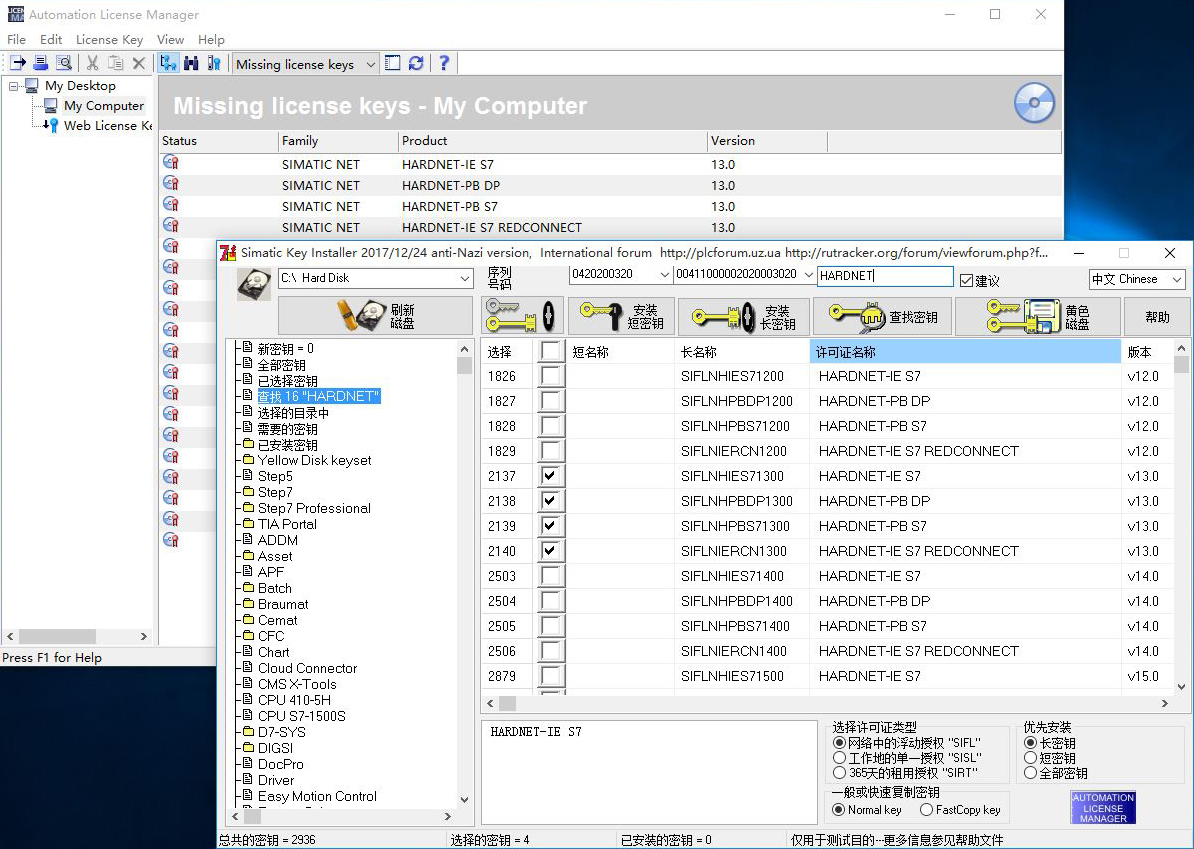Viewport: 1194px width, 849px height.
Task: Open the License Key menu
Action: click(x=109, y=40)
